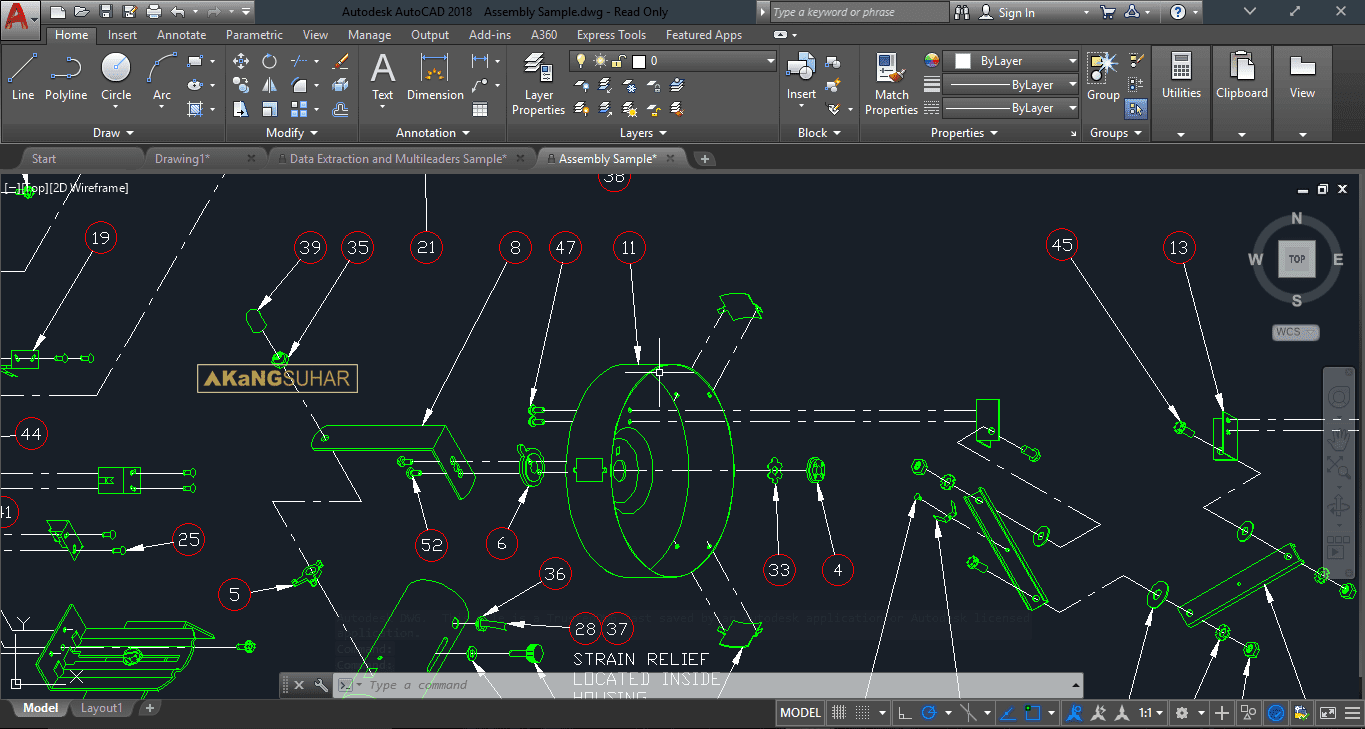Switch to the Layout1 tab
Image resolution: width=1365 pixels, height=729 pixels.
pos(101,708)
